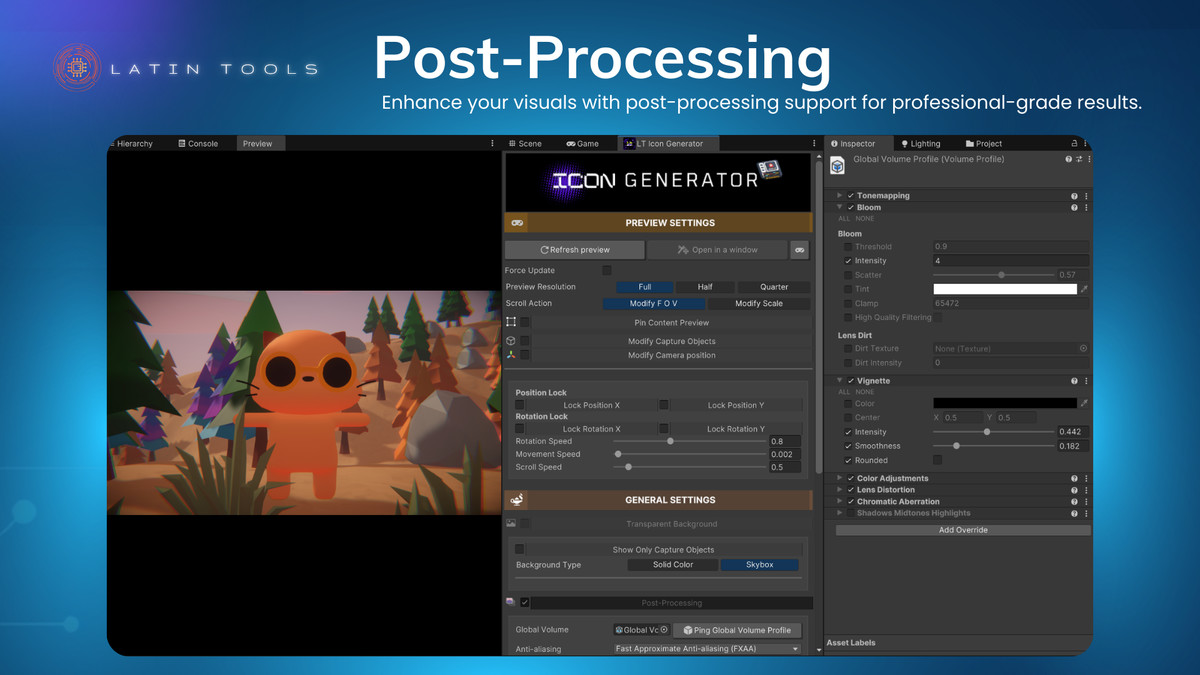Open Volume Profile help icon in header
1200x675 pixels.
(1068, 159)
